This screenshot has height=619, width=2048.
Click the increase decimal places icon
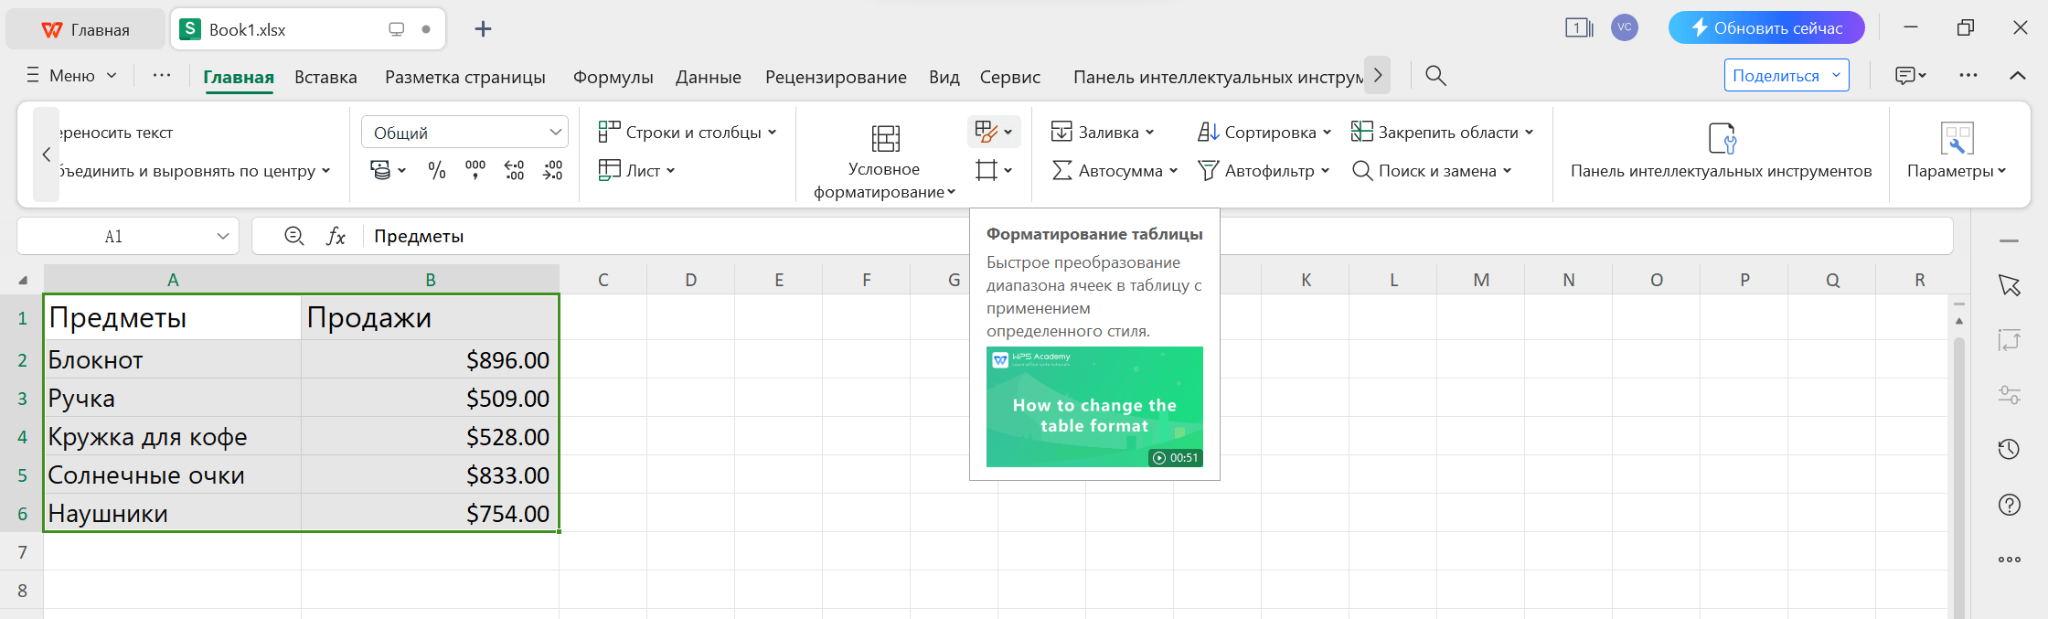[514, 171]
